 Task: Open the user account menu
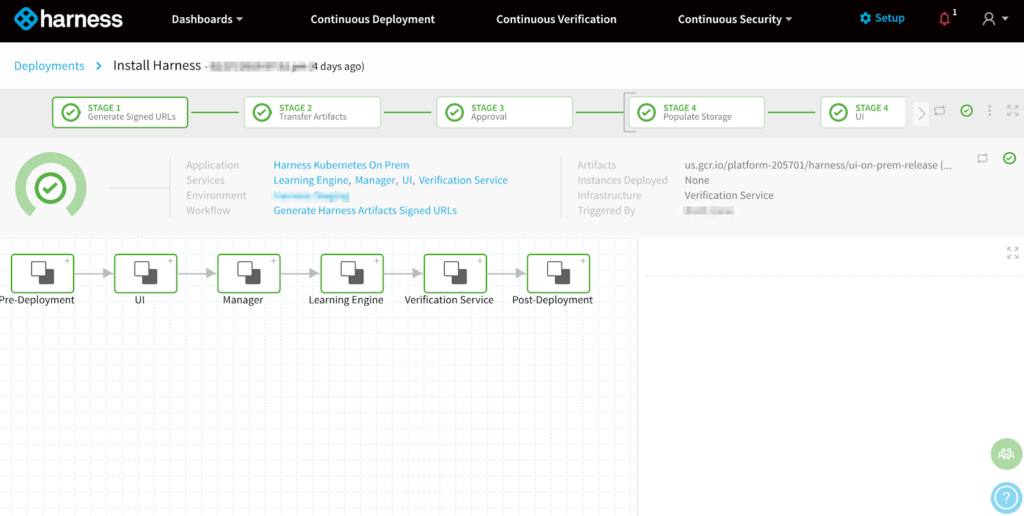click(x=995, y=19)
